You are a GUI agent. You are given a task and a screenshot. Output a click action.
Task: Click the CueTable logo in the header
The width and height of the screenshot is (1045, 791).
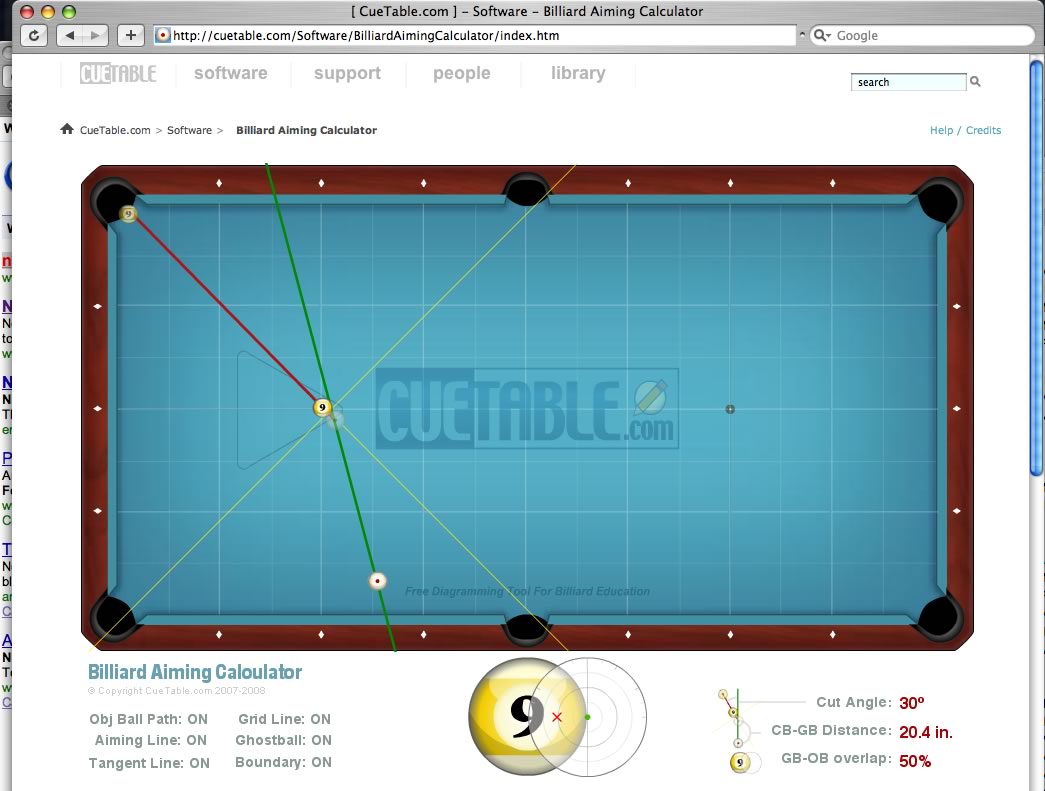click(118, 73)
